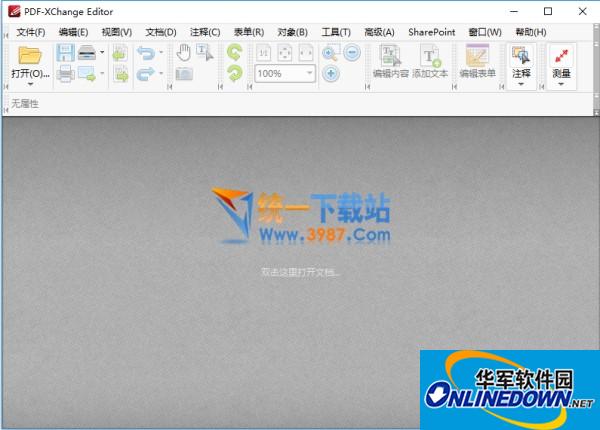Click the Edit Form (编辑表单) icon

(x=477, y=62)
